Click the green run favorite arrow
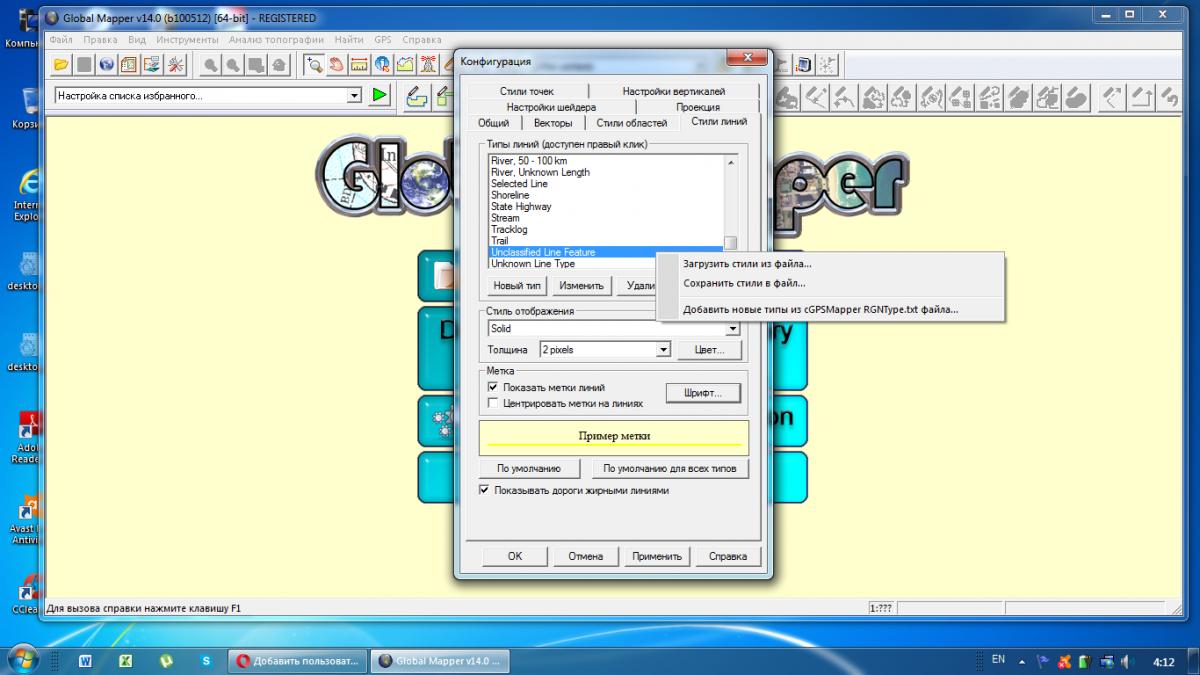1200x675 pixels. coord(379,95)
